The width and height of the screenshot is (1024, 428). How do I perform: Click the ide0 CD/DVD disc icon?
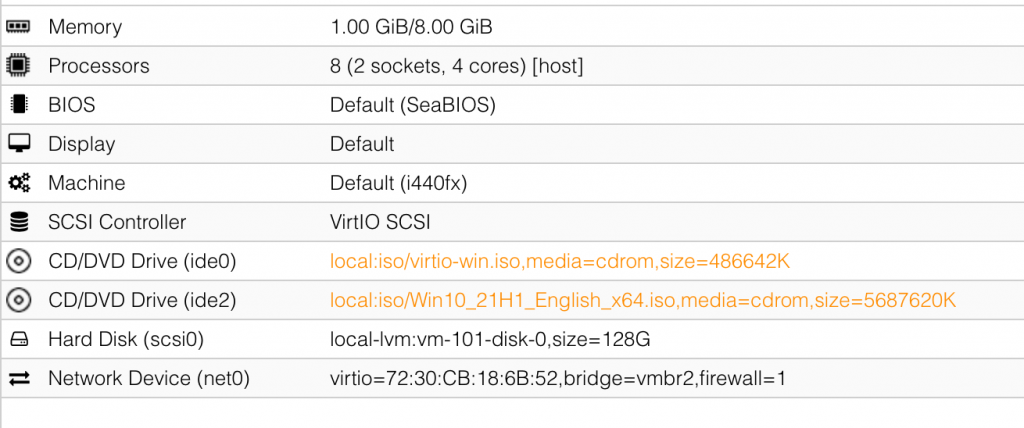(18, 262)
